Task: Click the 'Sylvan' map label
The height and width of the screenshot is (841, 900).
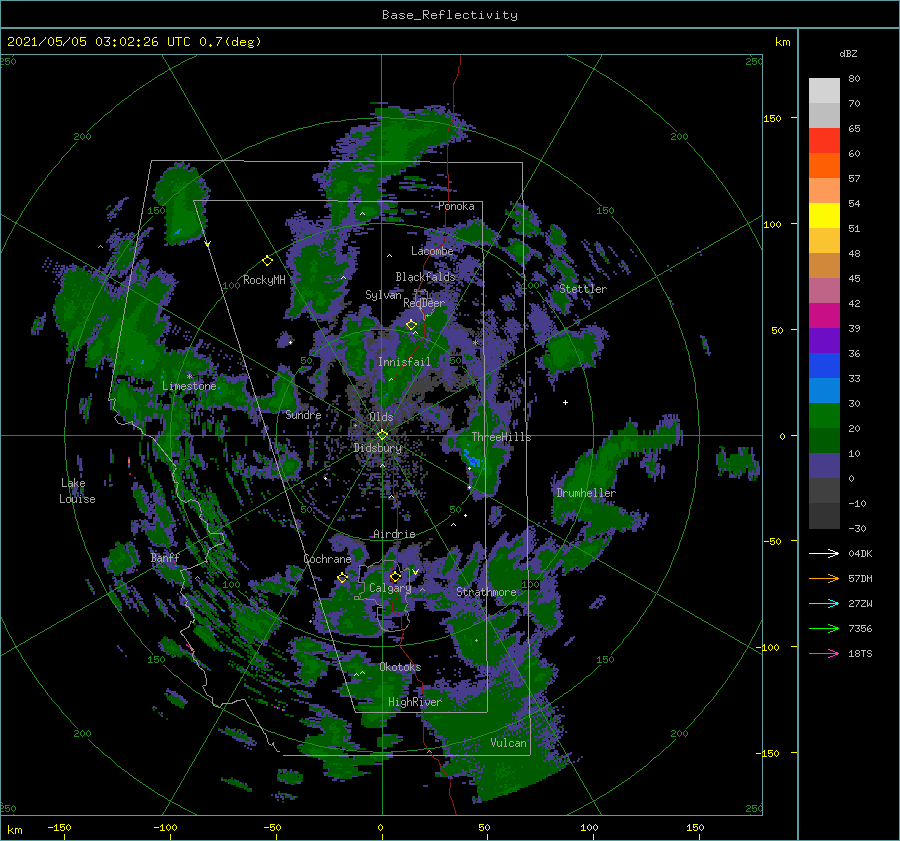Action: tap(383, 295)
